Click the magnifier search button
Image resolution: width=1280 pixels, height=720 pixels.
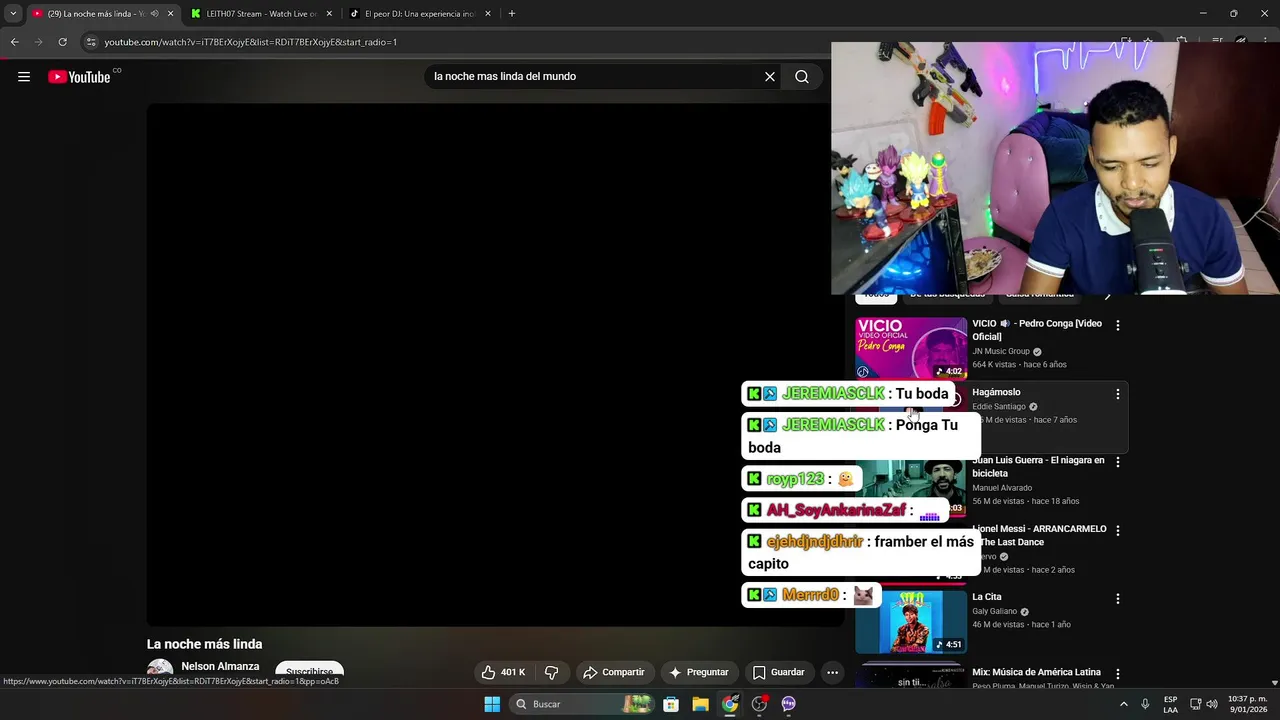(802, 77)
